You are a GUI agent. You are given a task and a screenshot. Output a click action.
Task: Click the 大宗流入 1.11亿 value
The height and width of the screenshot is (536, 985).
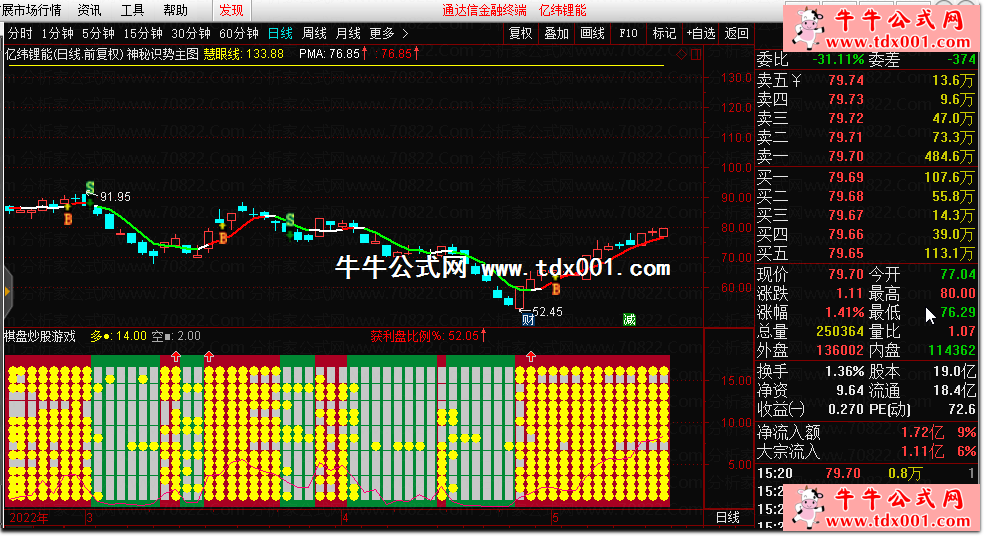(x=923, y=451)
